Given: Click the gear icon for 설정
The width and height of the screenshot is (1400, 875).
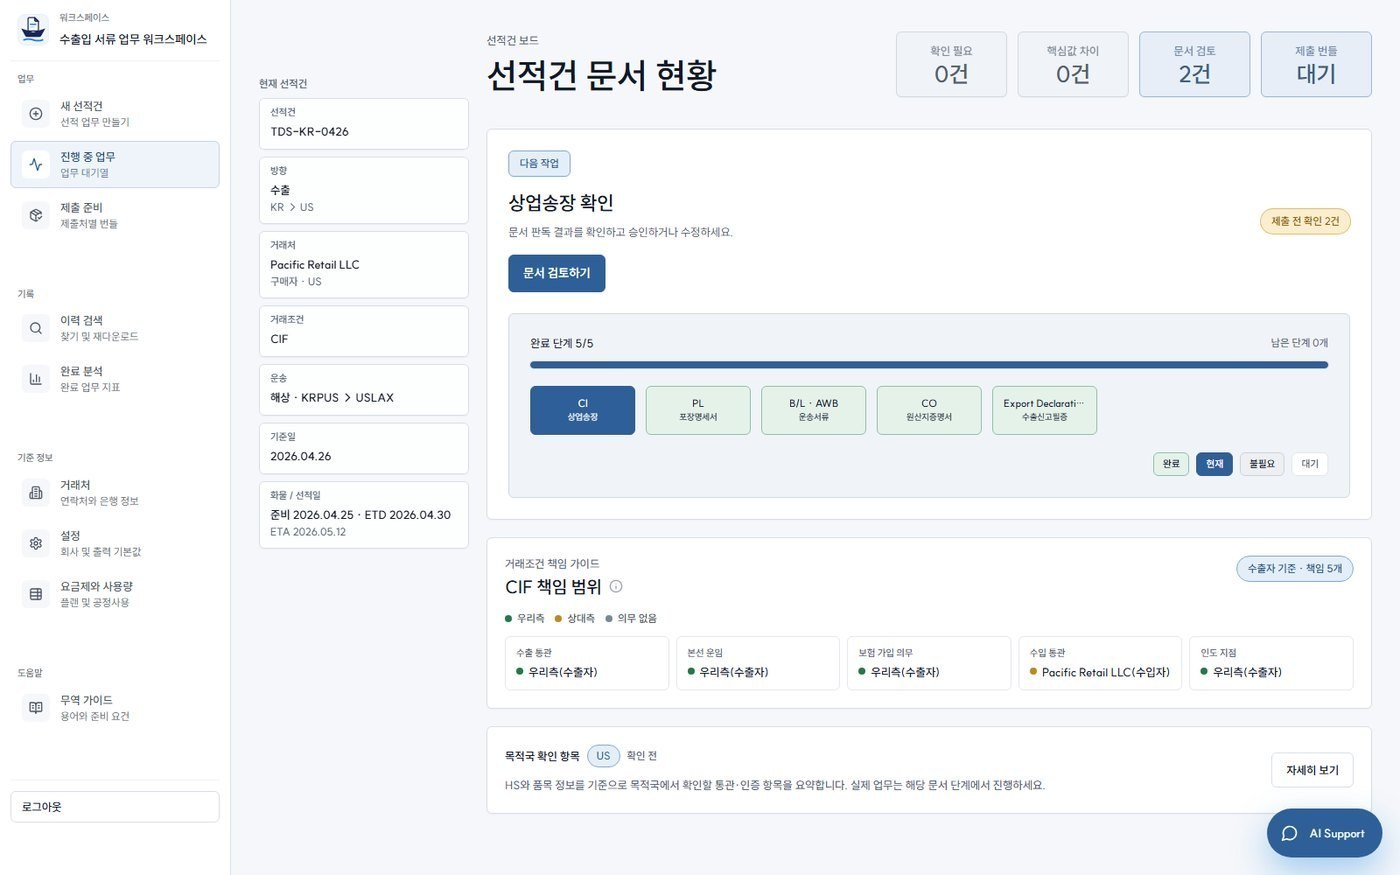Looking at the screenshot, I should click(36, 543).
